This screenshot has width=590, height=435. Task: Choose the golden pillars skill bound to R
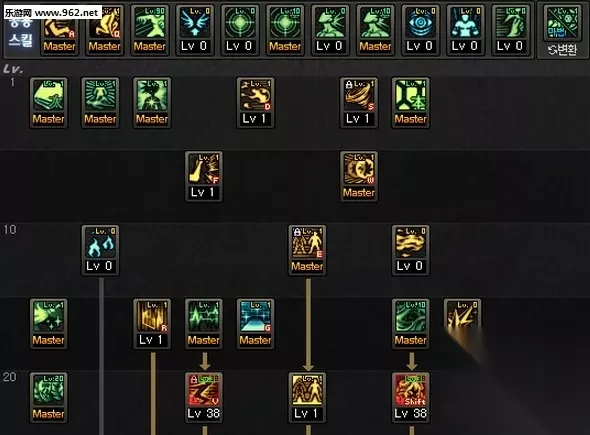tap(152, 324)
